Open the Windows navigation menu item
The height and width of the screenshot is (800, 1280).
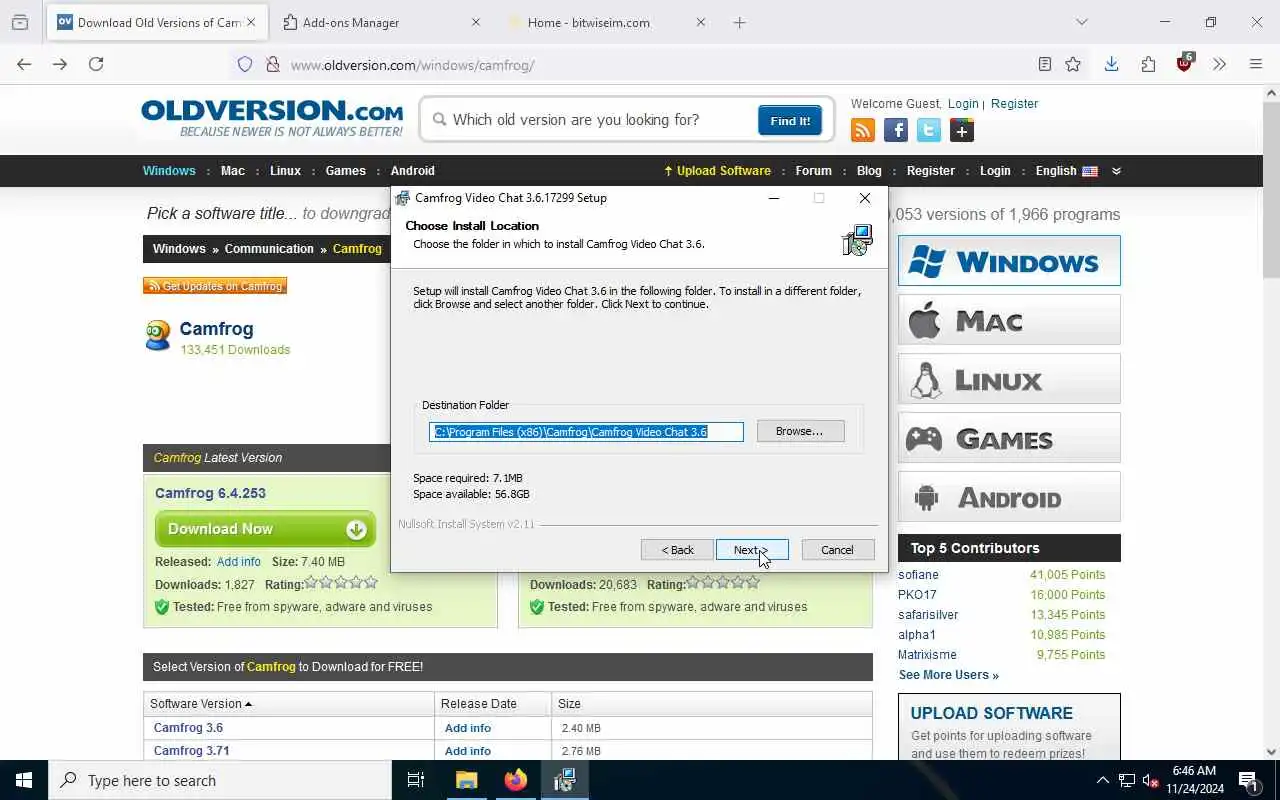[x=169, y=171]
